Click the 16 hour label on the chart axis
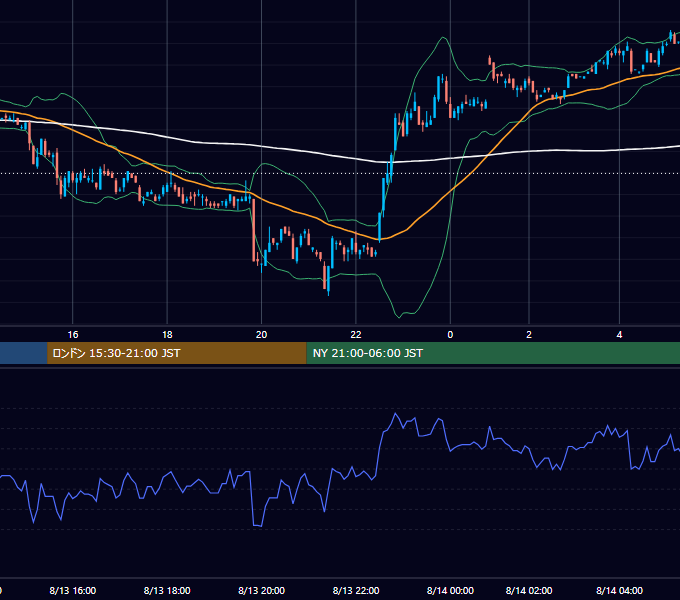The image size is (680, 600). coord(73,335)
